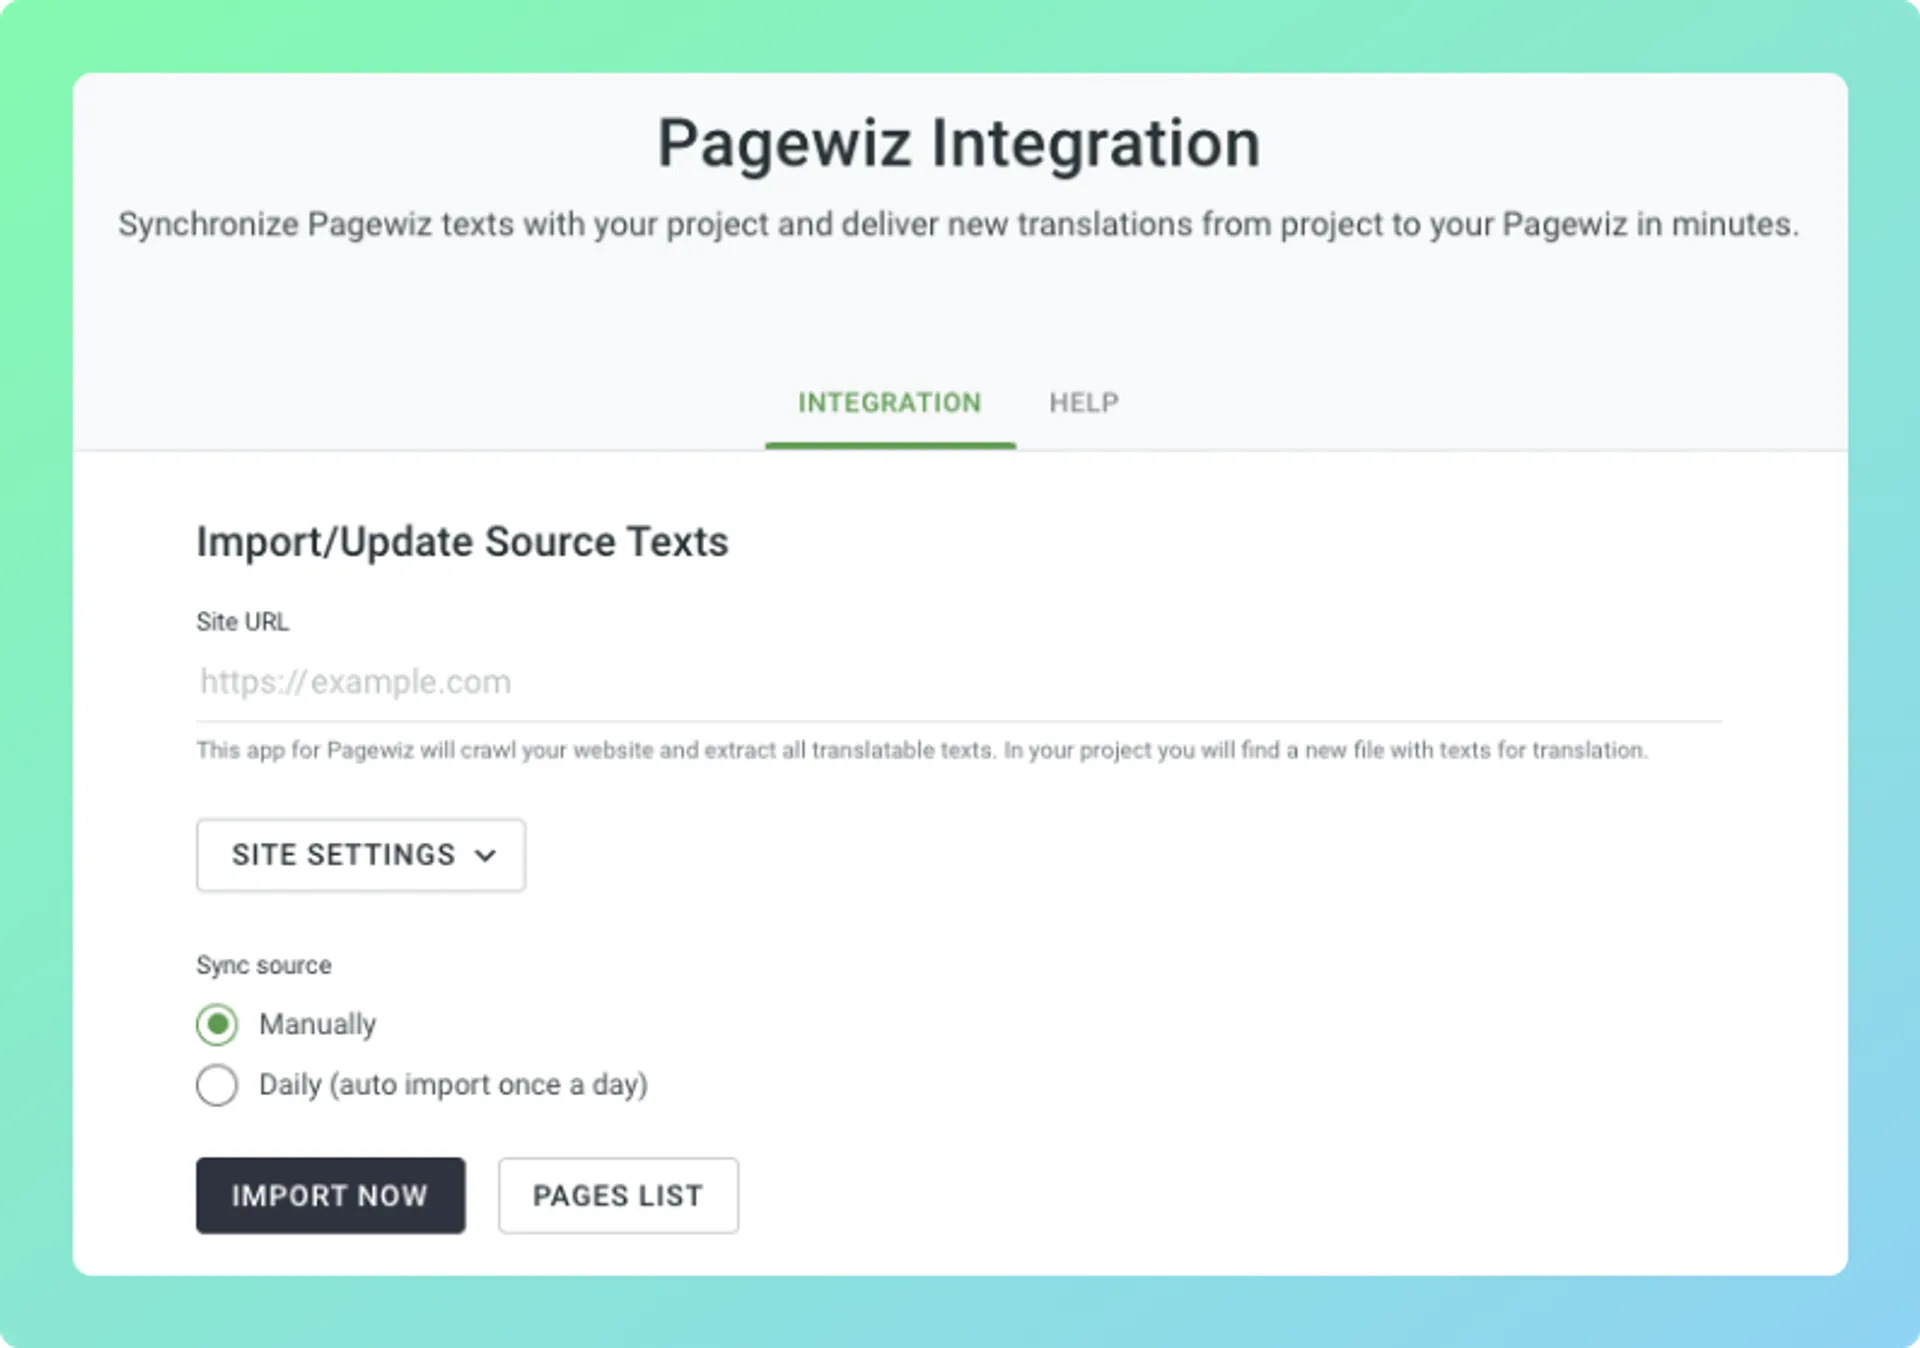Click the 'Synchronize Pagewiz texts' description line
This screenshot has height=1348, width=1920.
click(958, 224)
